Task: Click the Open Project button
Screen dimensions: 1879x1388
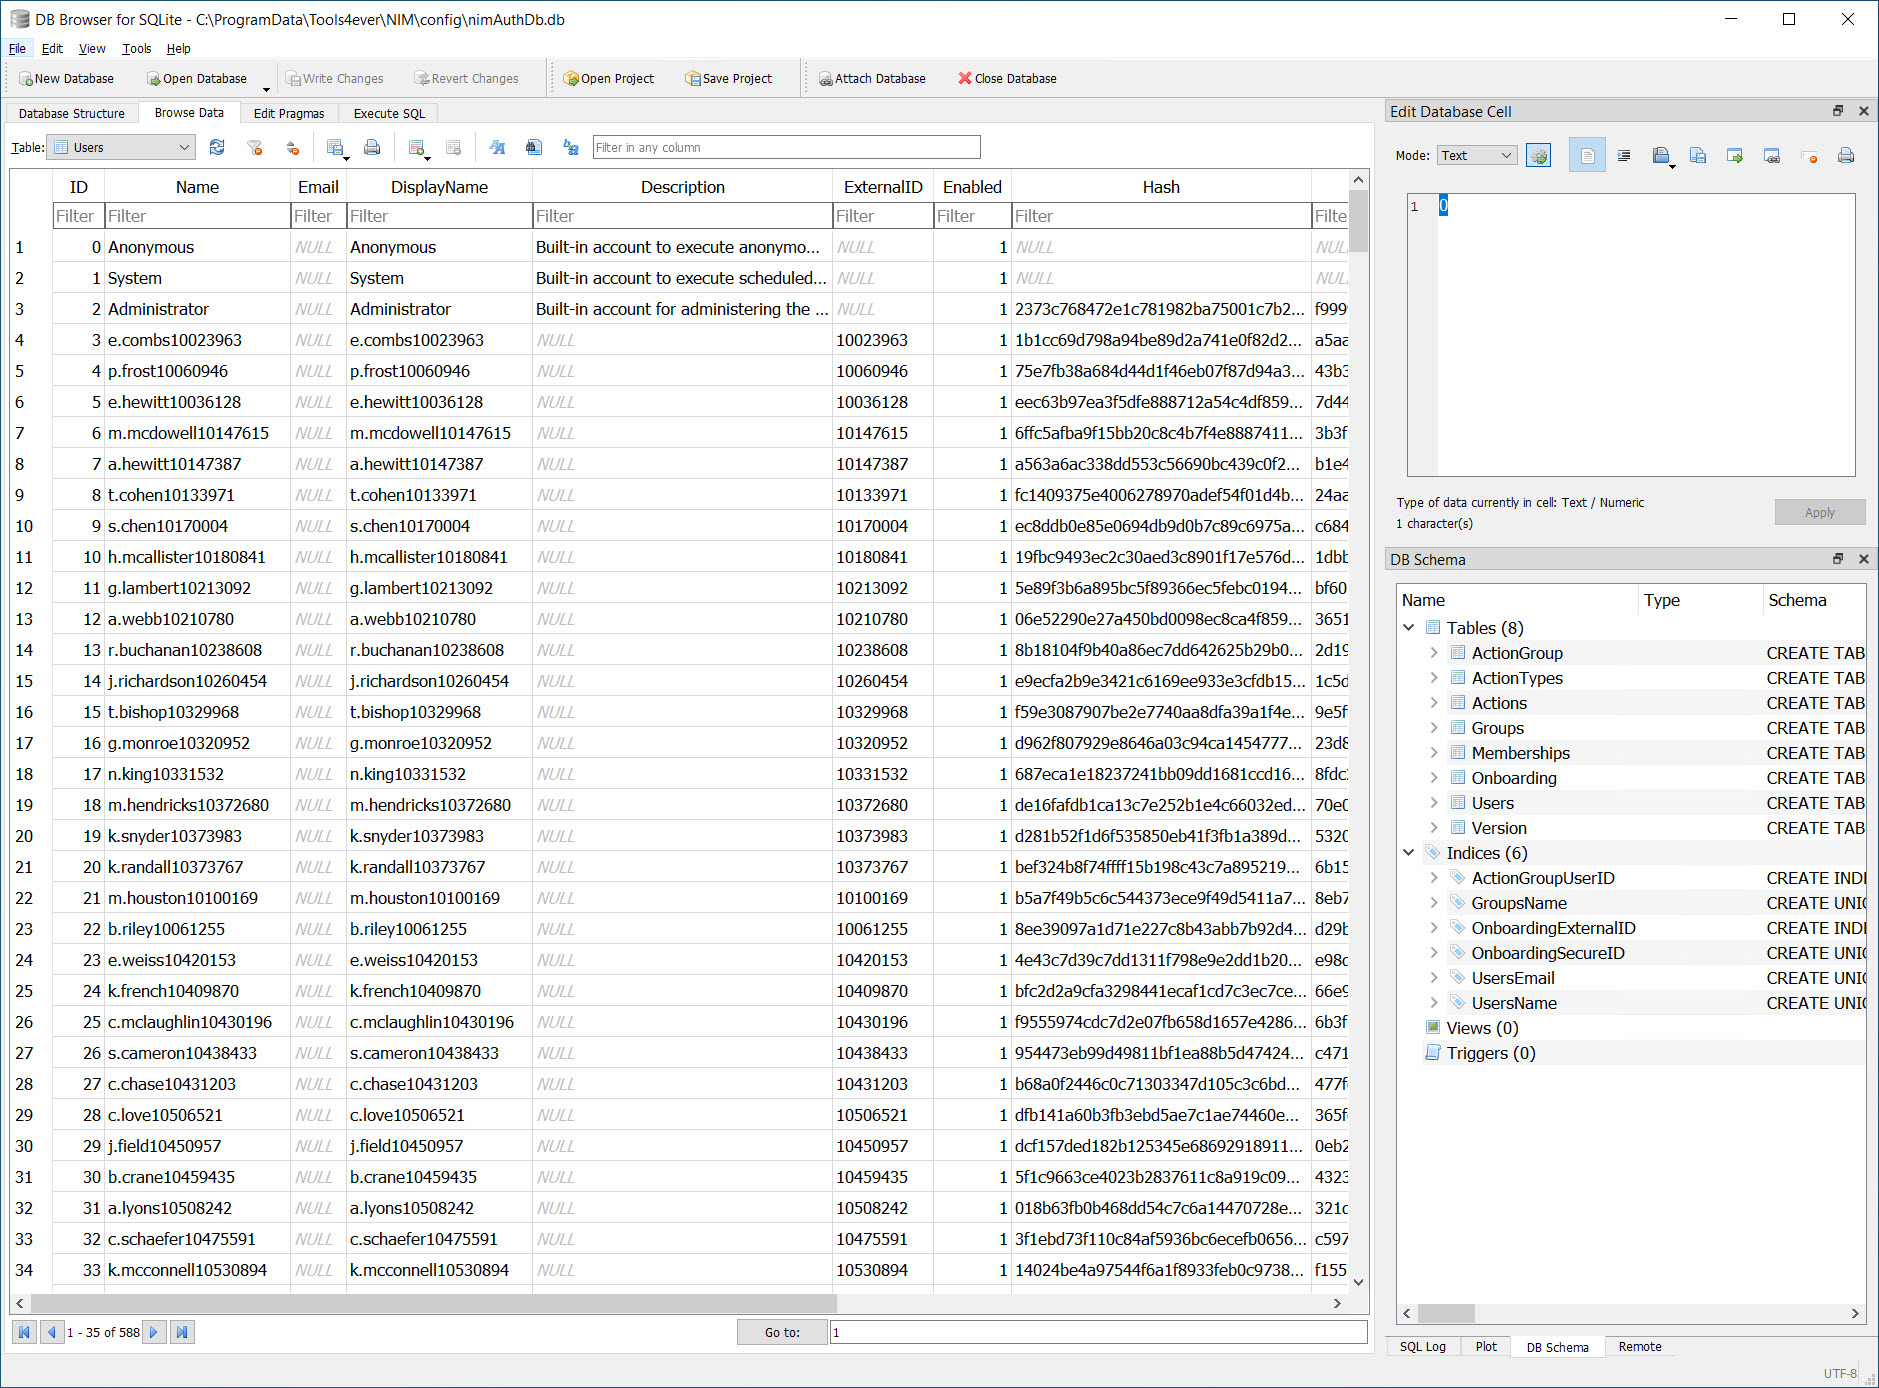Action: (608, 79)
